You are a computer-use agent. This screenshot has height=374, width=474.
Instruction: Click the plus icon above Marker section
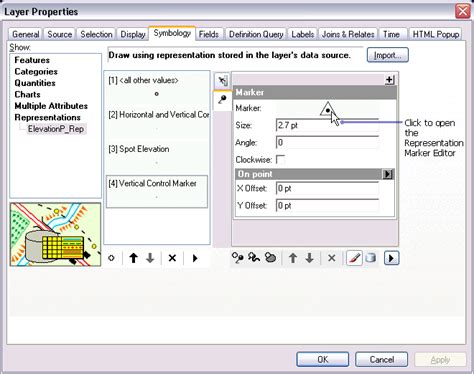(389, 80)
